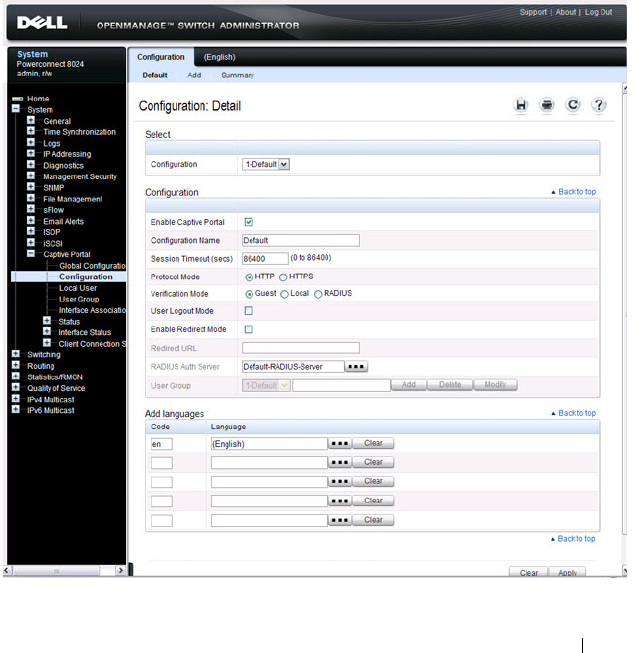Open User Group tree item

click(79, 299)
